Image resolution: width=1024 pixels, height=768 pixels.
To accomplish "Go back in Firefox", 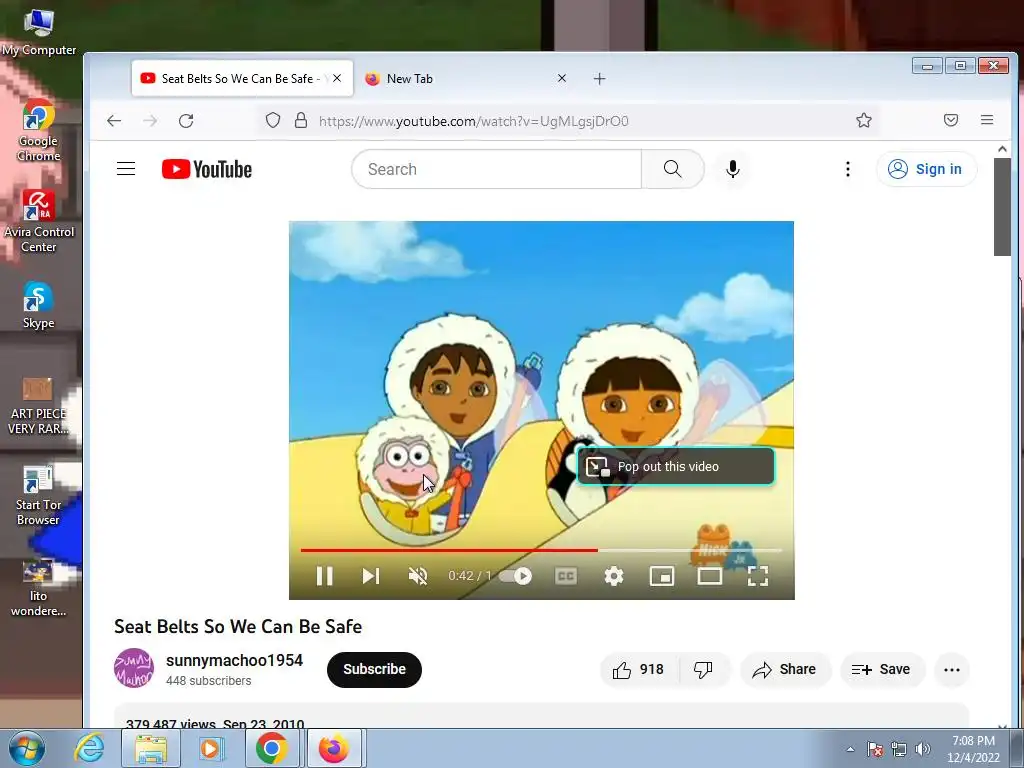I will coord(114,121).
